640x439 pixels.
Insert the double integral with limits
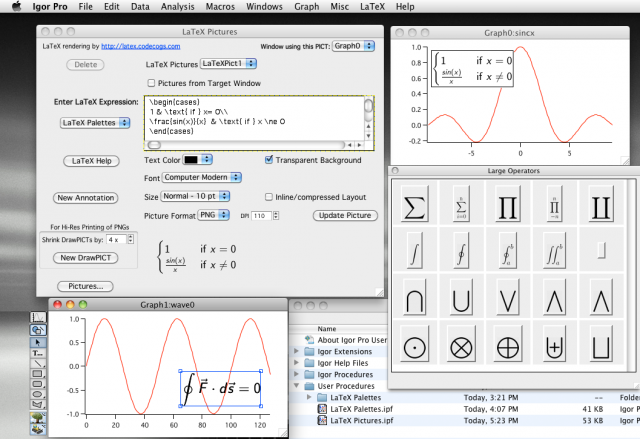pyautogui.click(x=554, y=250)
